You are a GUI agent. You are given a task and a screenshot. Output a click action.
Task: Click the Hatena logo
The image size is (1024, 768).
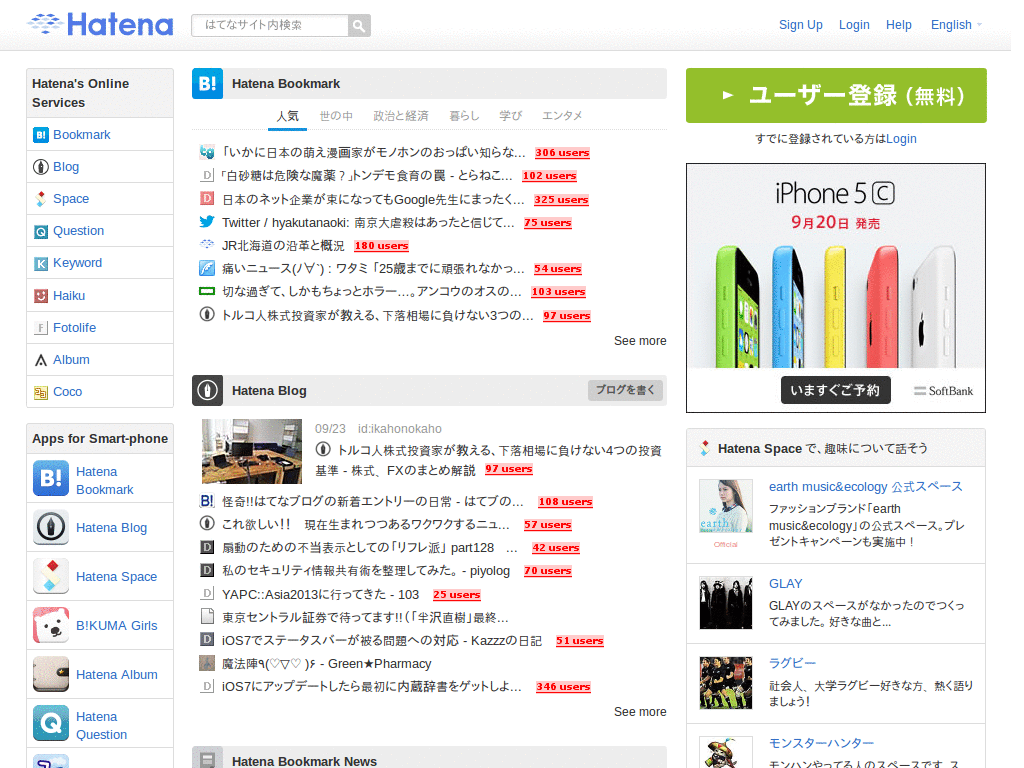point(100,24)
